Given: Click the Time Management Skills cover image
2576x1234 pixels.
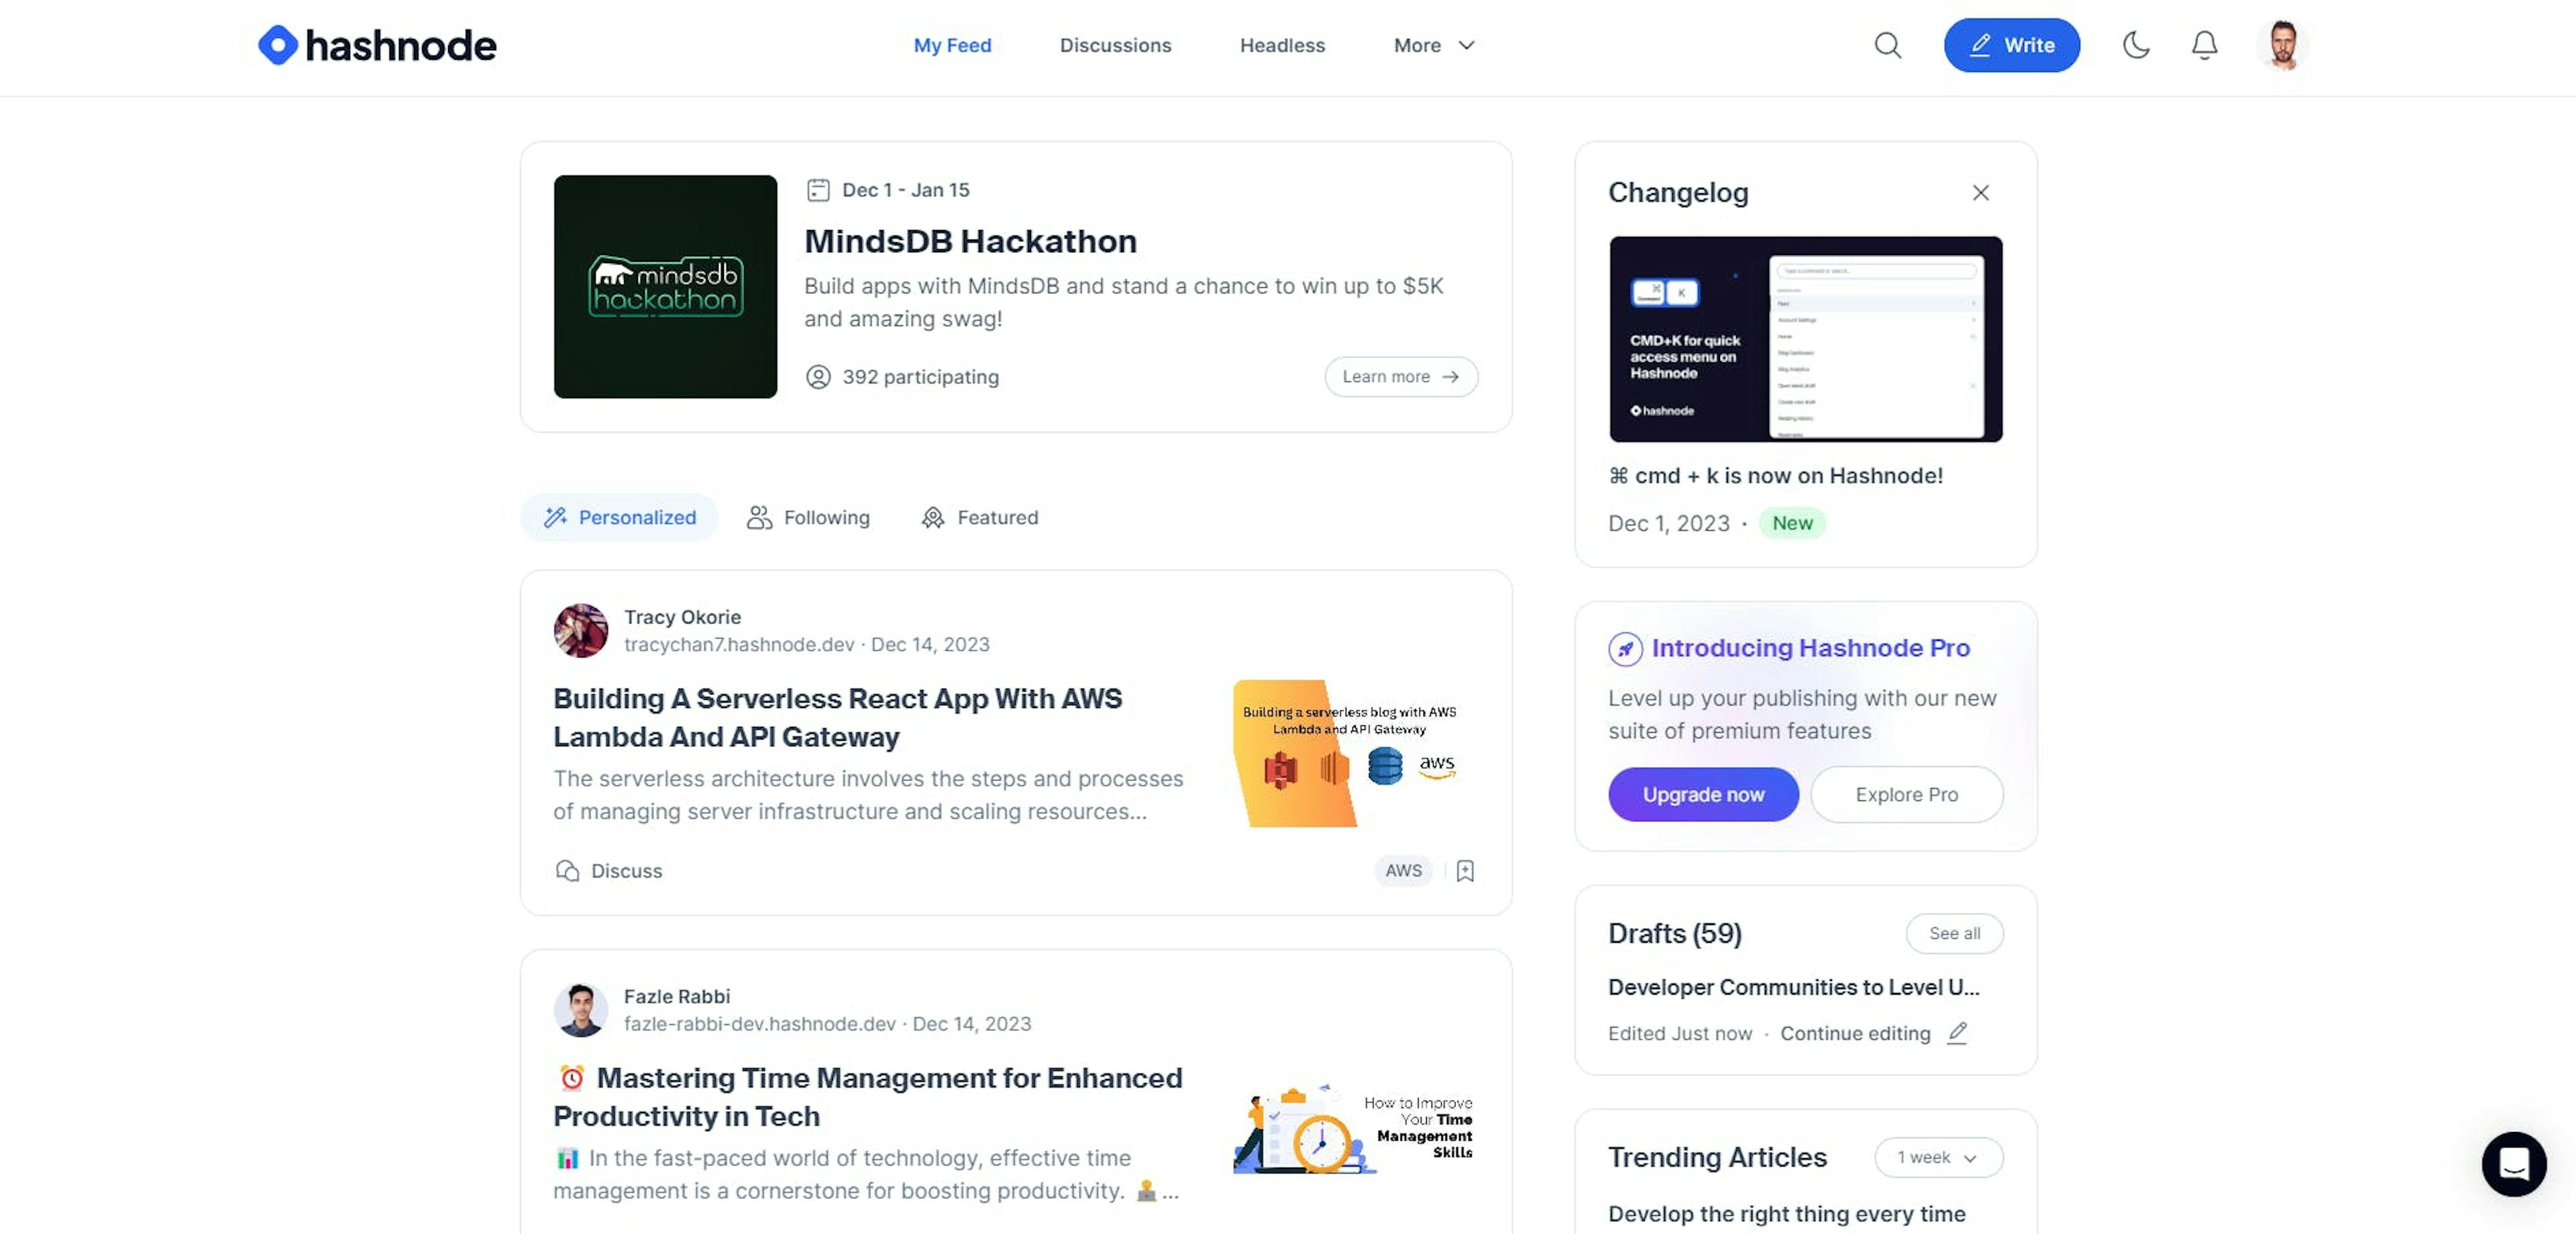Looking at the screenshot, I should point(1355,1130).
